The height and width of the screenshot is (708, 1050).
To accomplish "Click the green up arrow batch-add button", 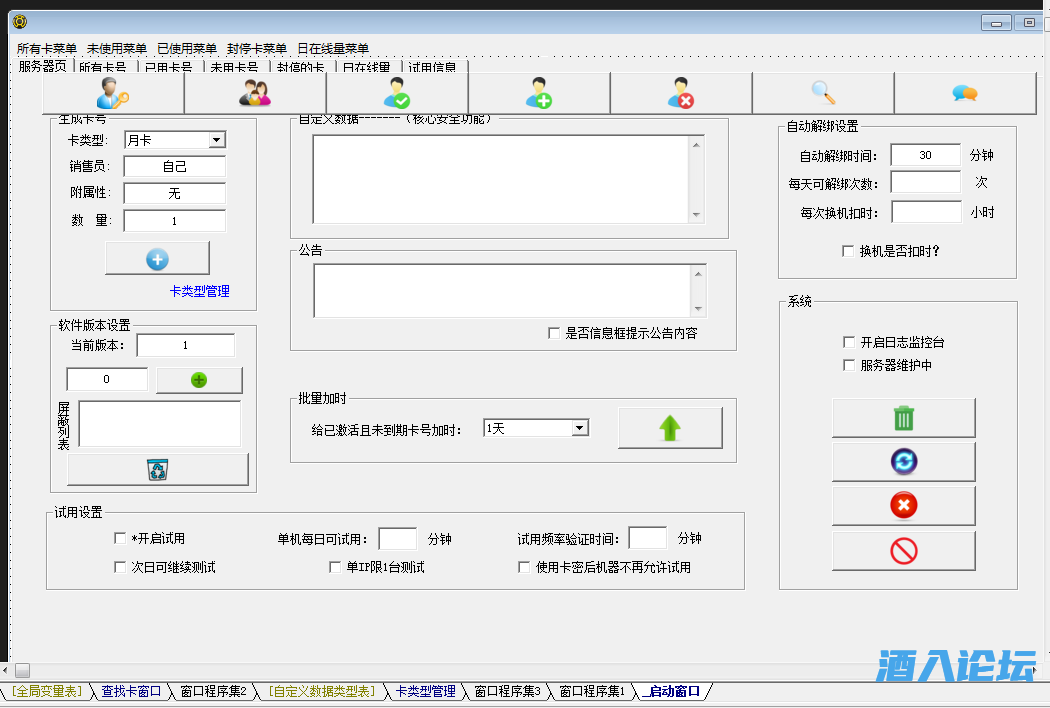I will coord(670,428).
